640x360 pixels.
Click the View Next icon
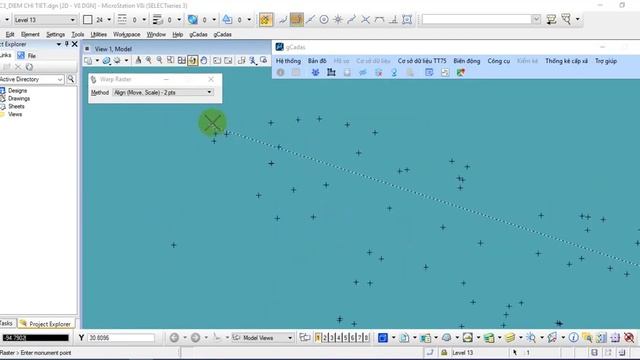coord(228,61)
